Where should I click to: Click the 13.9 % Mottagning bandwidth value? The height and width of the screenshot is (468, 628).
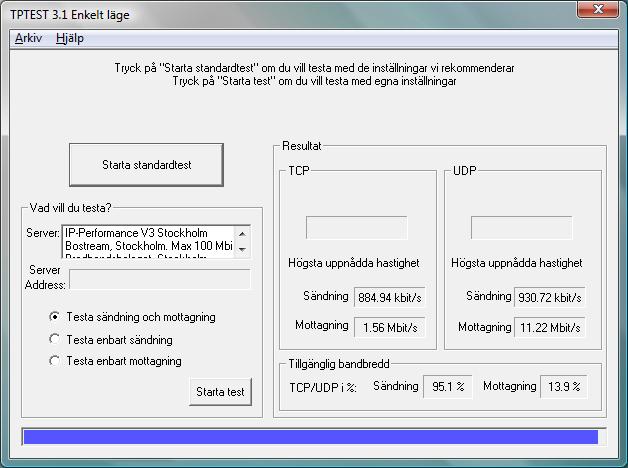[564, 386]
